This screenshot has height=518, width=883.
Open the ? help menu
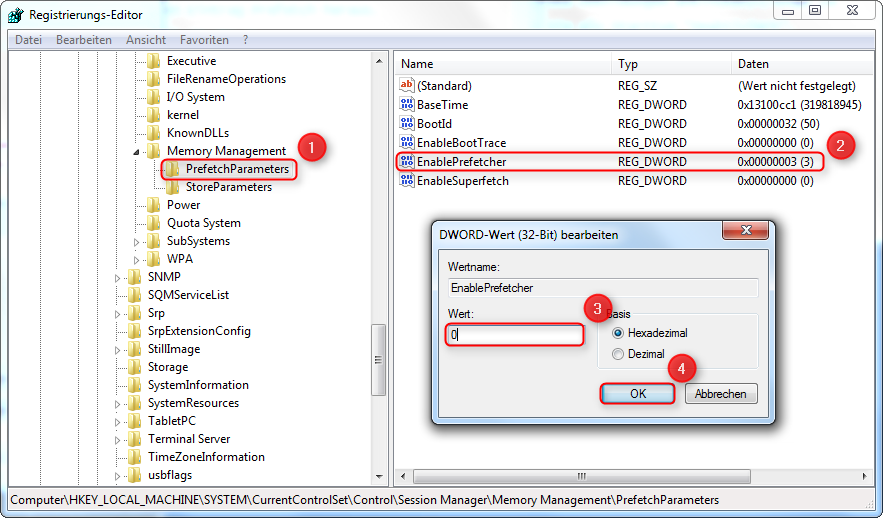tap(246, 40)
